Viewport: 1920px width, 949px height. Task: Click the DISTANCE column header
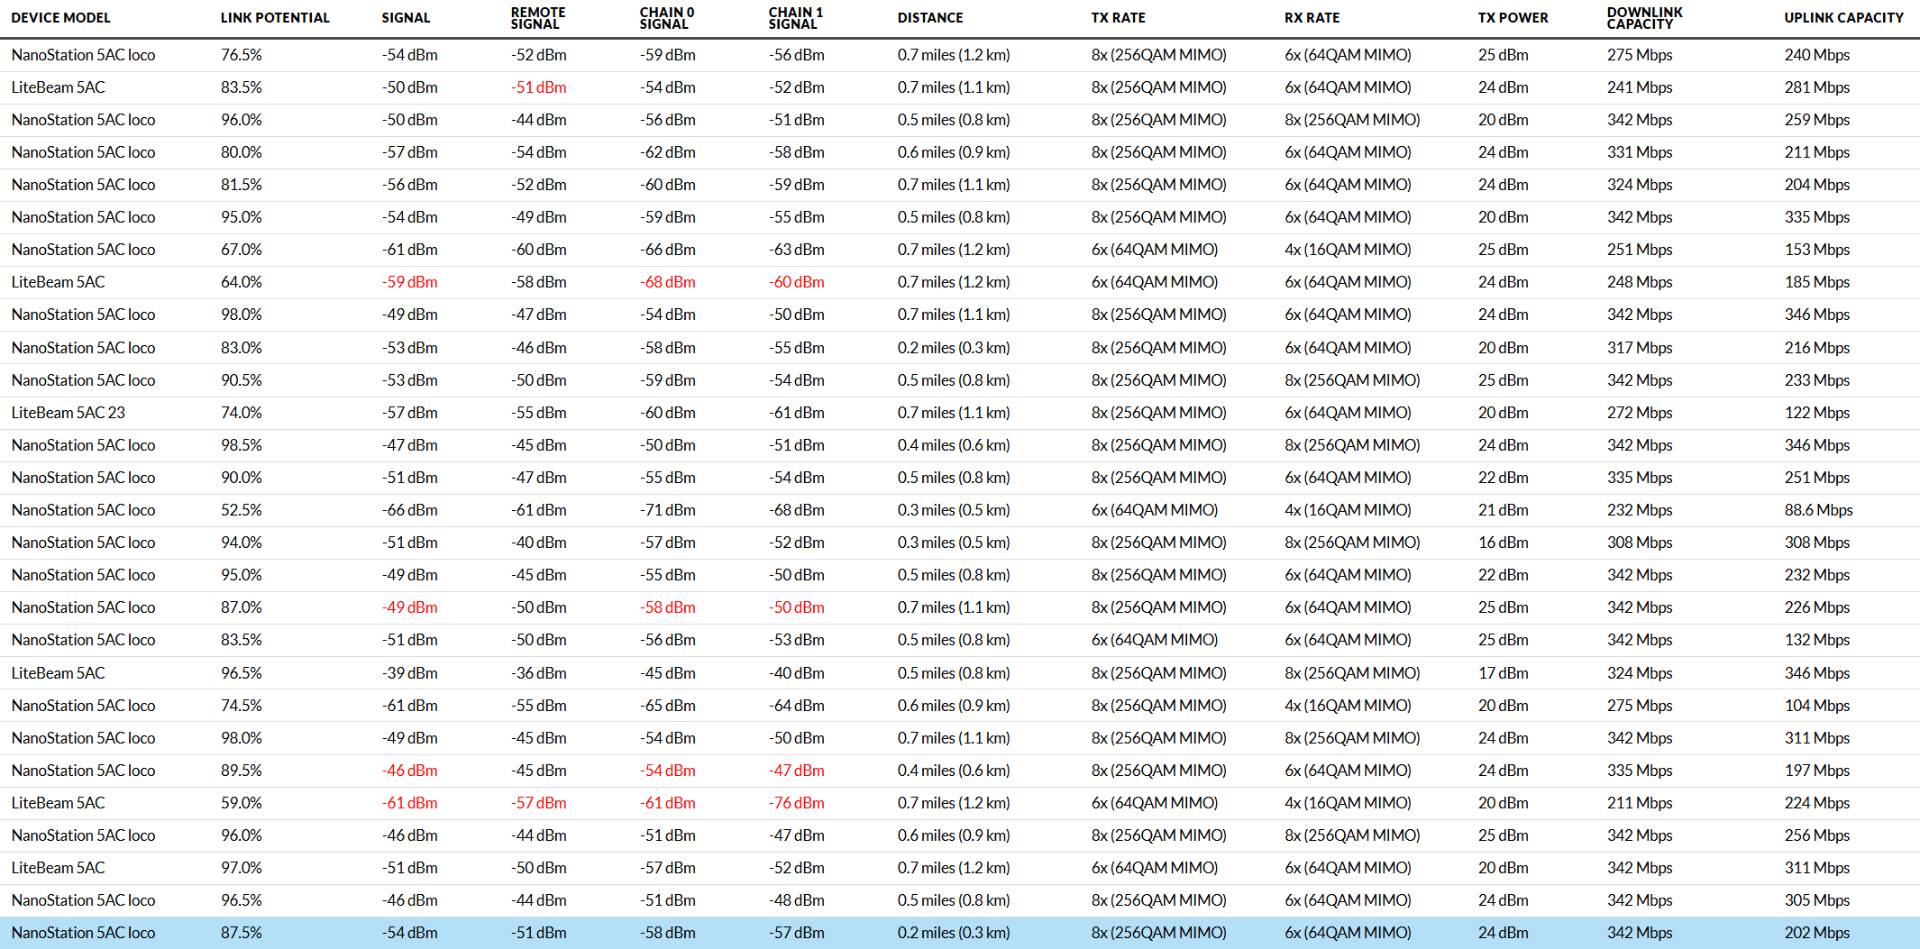(x=930, y=18)
